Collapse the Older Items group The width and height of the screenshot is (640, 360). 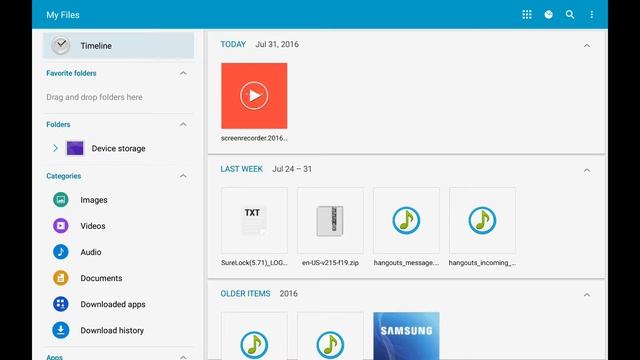click(587, 294)
